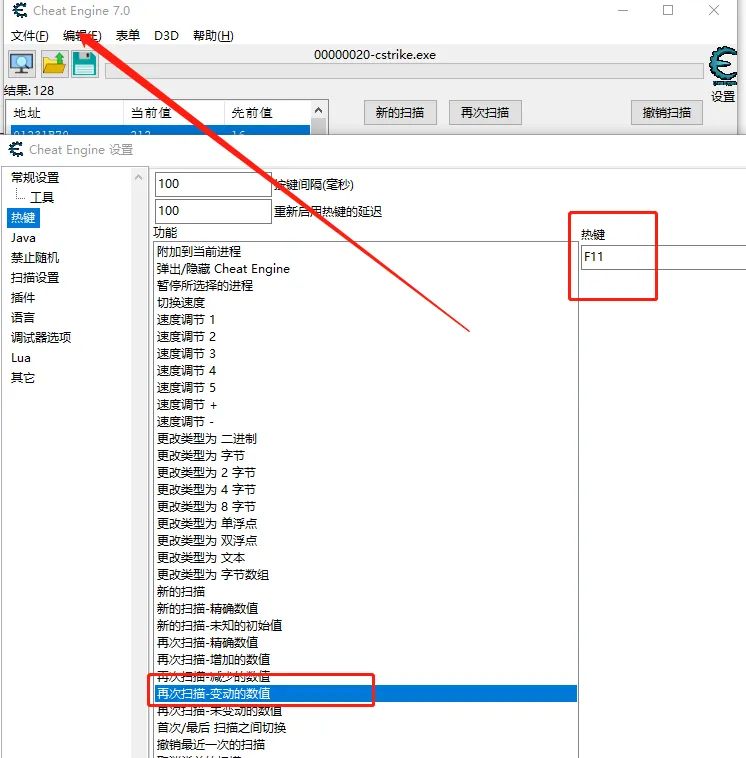The height and width of the screenshot is (758, 746).
Task: Select the 语言 settings category
Action: [23, 318]
